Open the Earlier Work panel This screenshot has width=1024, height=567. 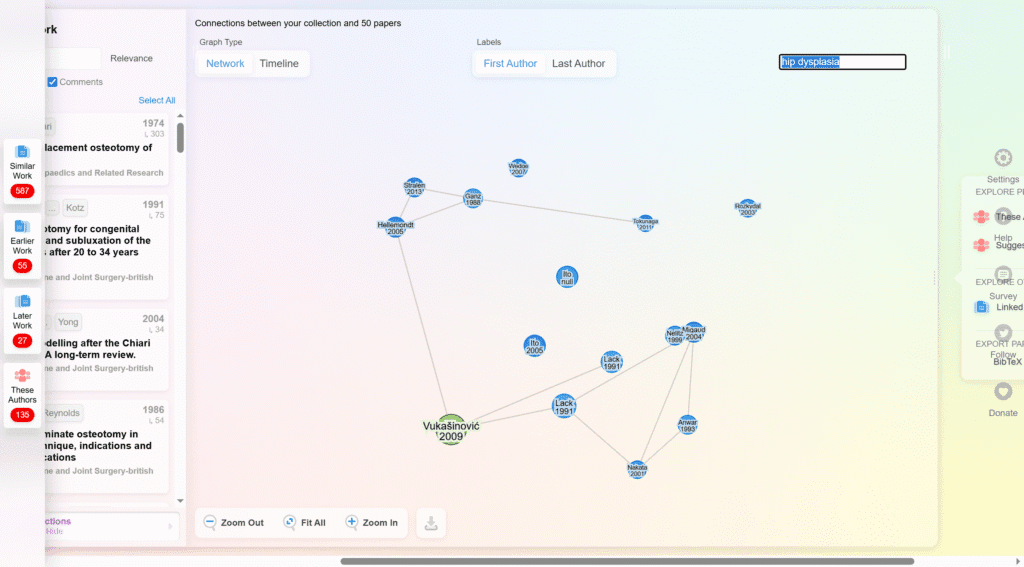point(22,244)
